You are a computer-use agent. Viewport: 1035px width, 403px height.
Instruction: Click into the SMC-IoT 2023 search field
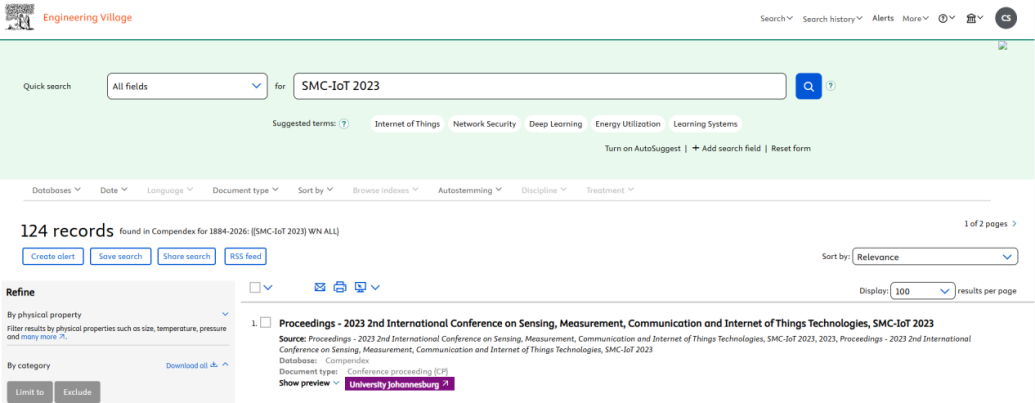[540, 86]
